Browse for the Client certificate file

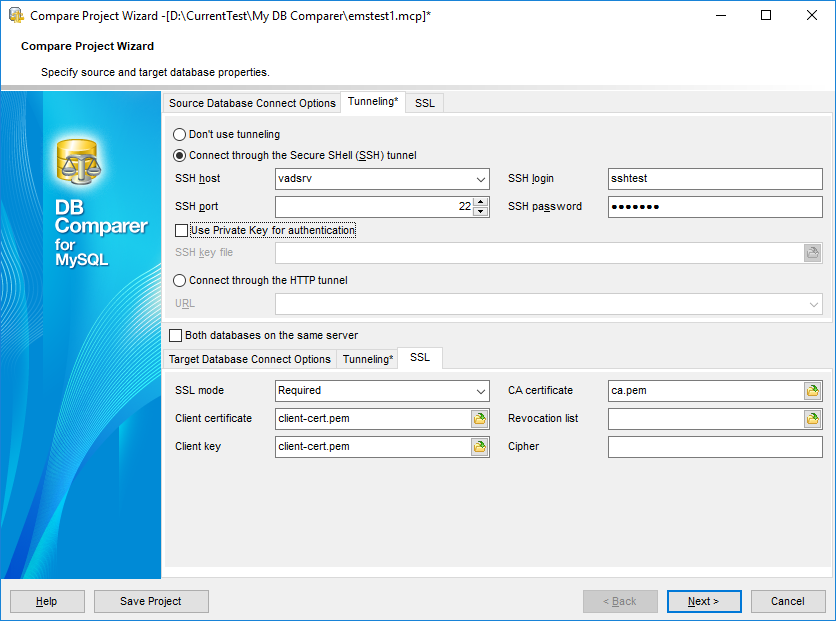[x=480, y=419]
